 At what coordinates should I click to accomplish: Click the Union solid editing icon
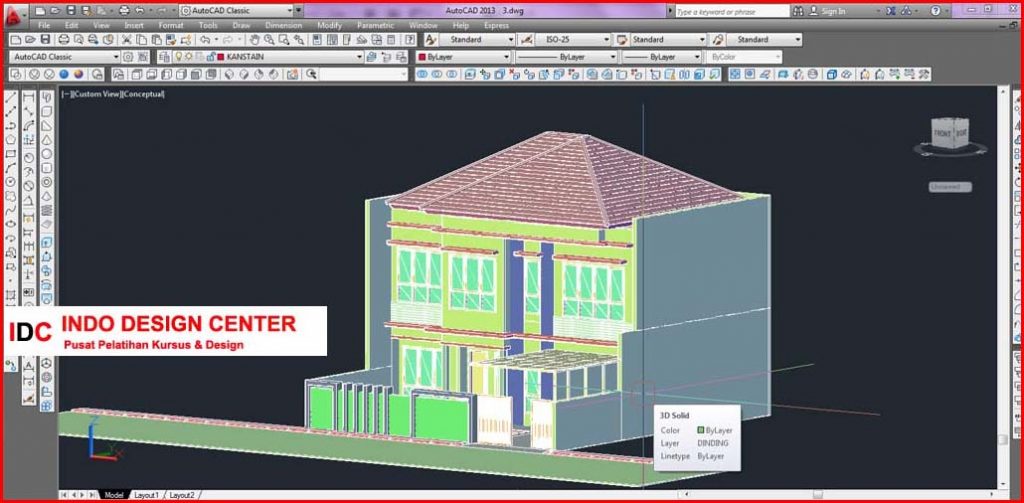coord(421,74)
